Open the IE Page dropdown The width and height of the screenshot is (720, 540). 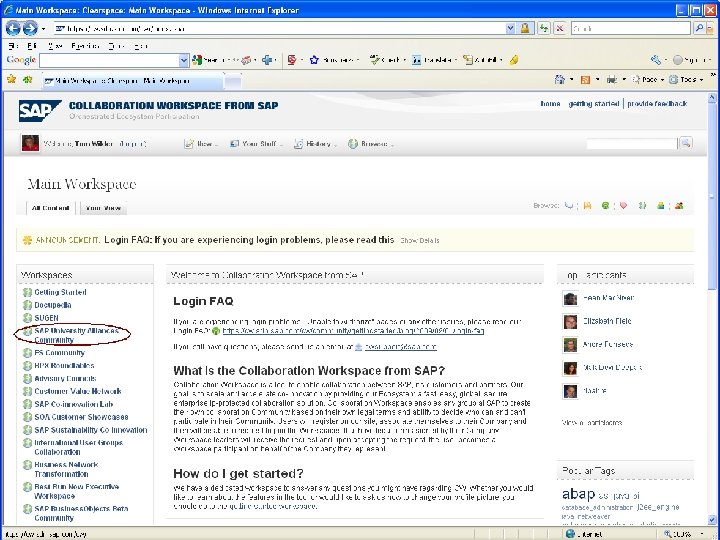point(648,80)
